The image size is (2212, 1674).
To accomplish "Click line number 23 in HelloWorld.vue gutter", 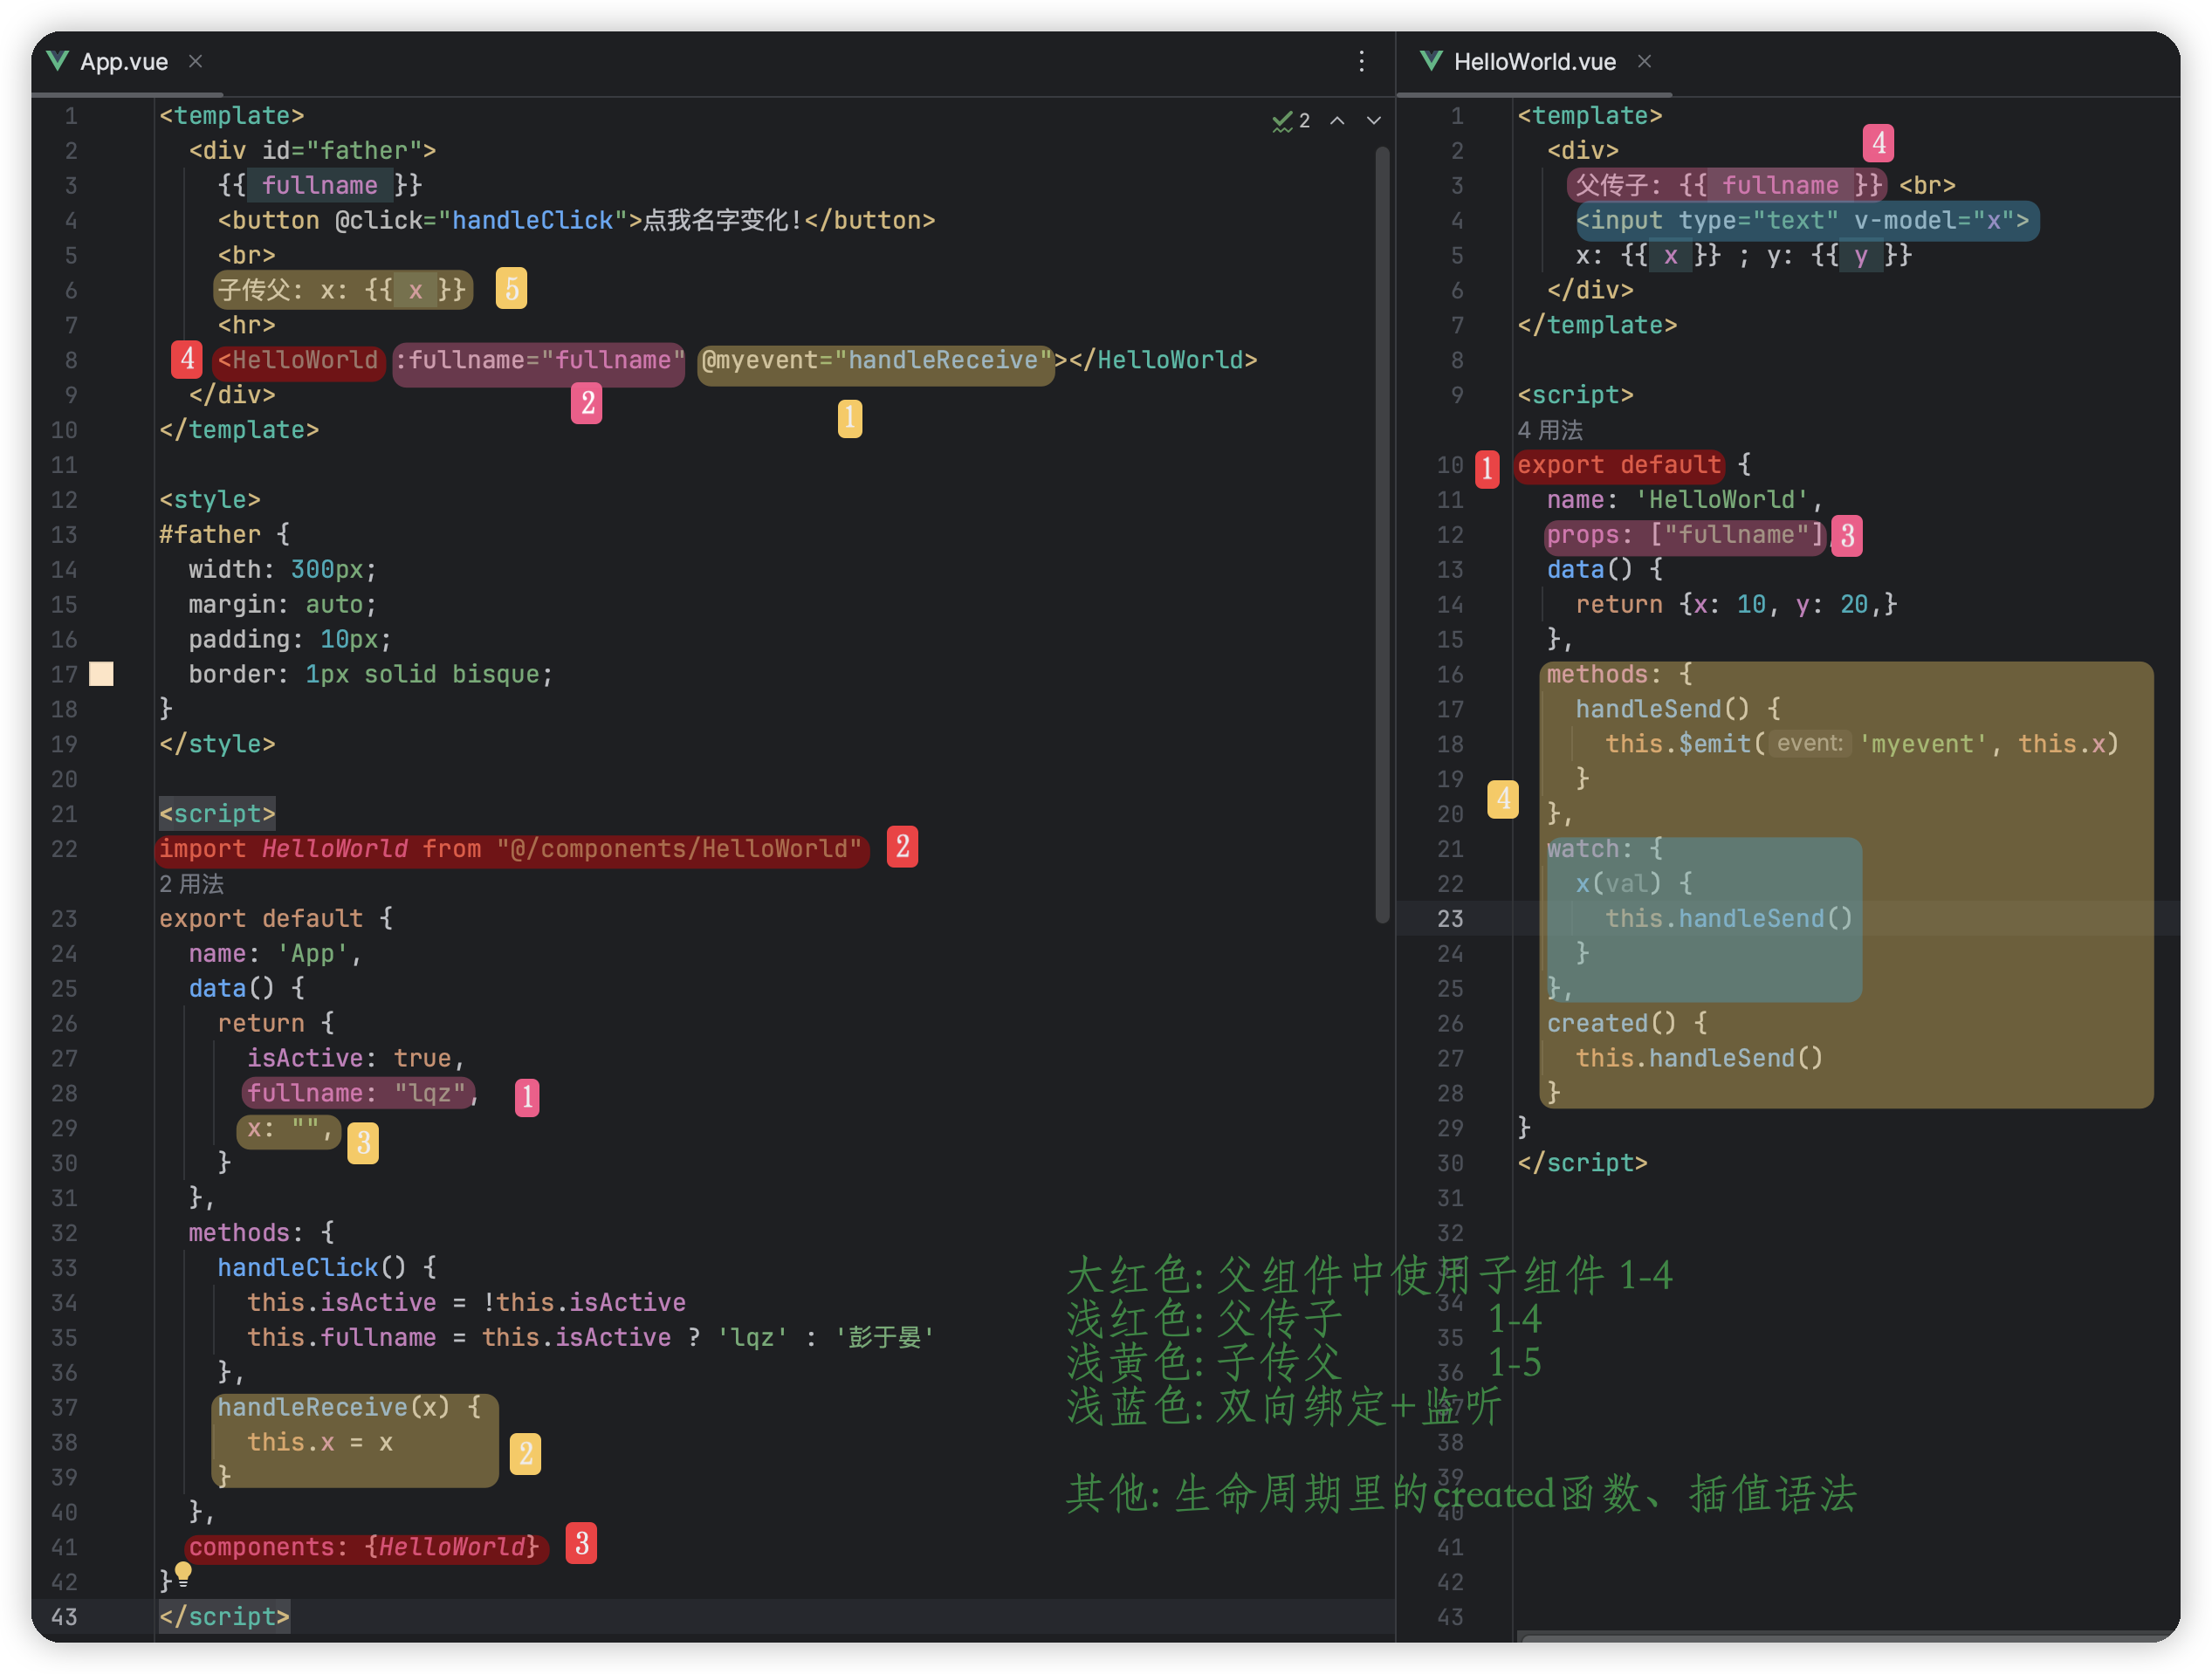I will click(x=1449, y=919).
